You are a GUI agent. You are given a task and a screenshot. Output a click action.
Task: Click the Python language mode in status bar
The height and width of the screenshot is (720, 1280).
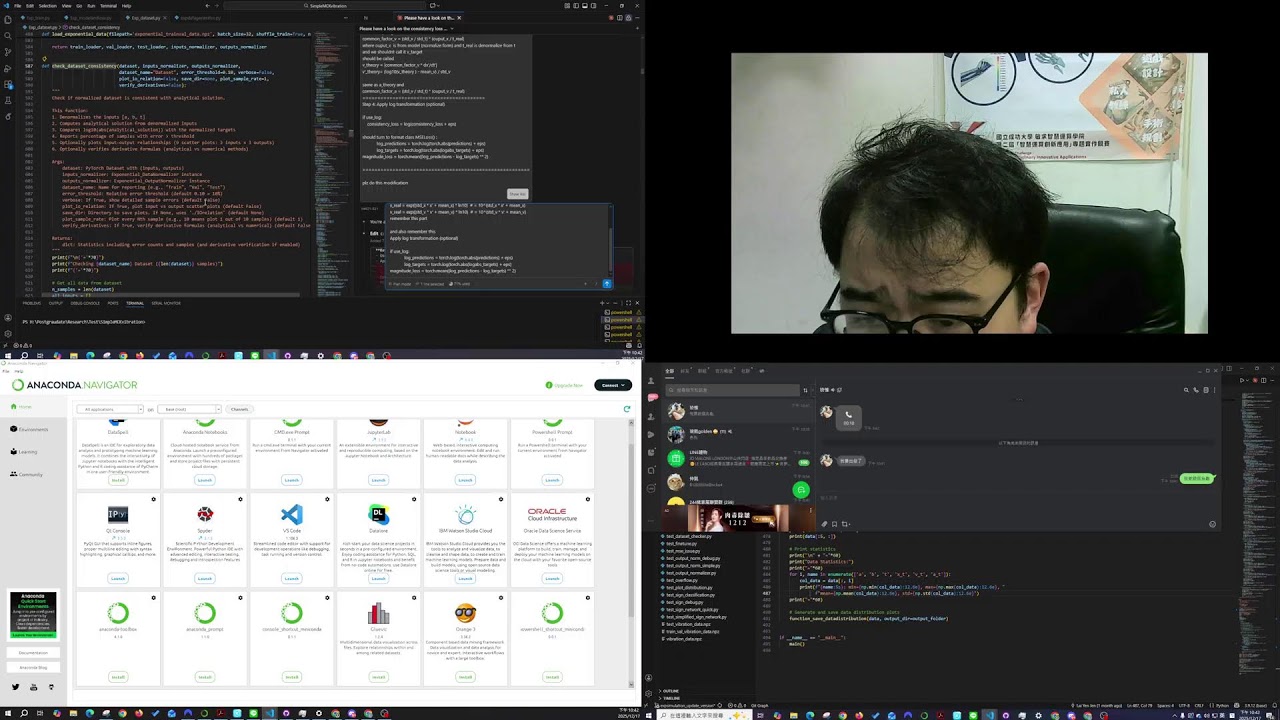(1222, 706)
